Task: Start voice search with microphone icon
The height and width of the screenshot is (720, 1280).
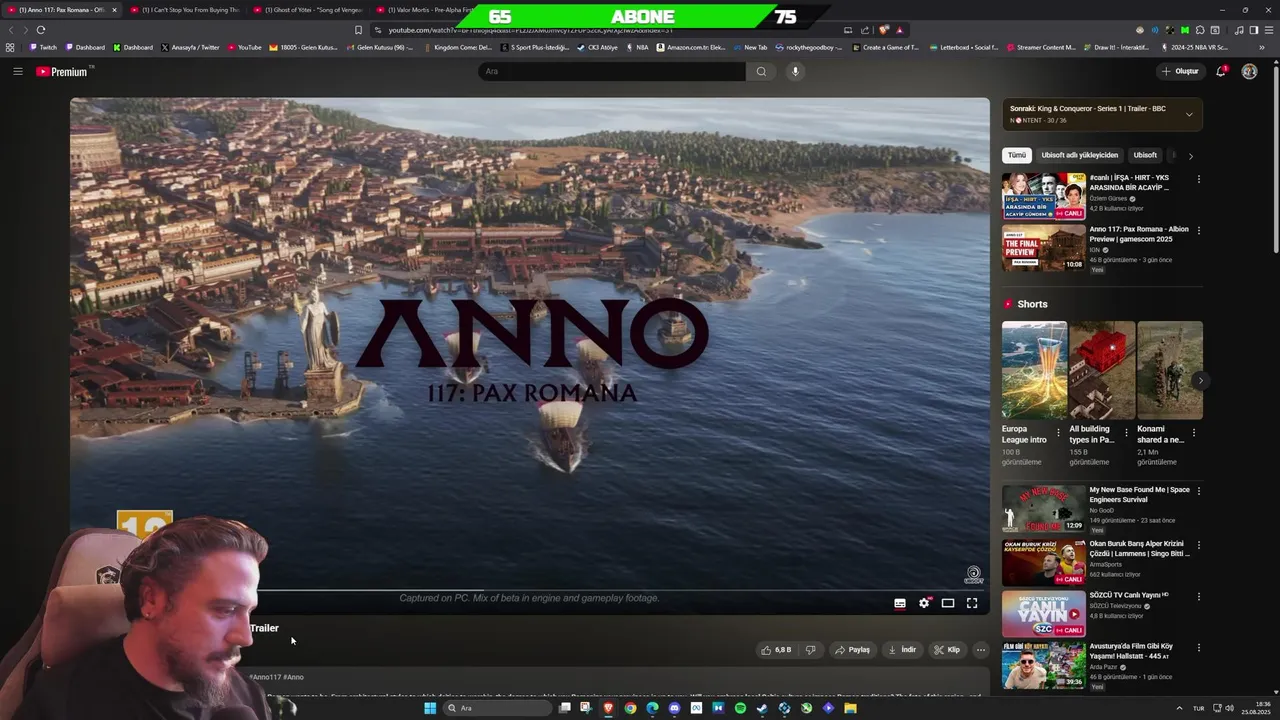Action: [795, 71]
